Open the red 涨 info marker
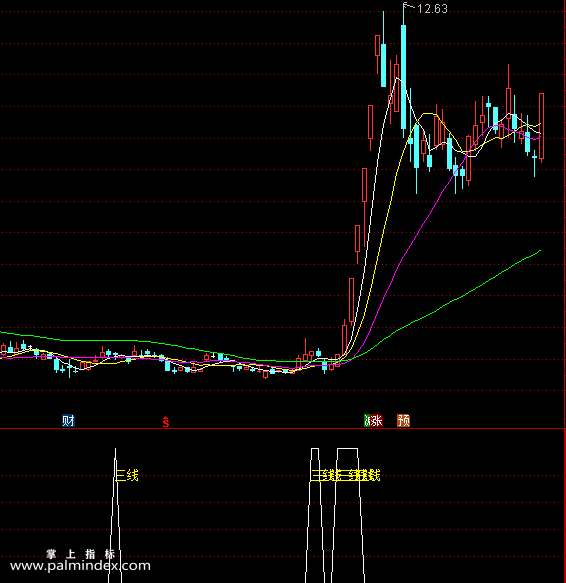The height and width of the screenshot is (583, 566). pyautogui.click(x=377, y=421)
